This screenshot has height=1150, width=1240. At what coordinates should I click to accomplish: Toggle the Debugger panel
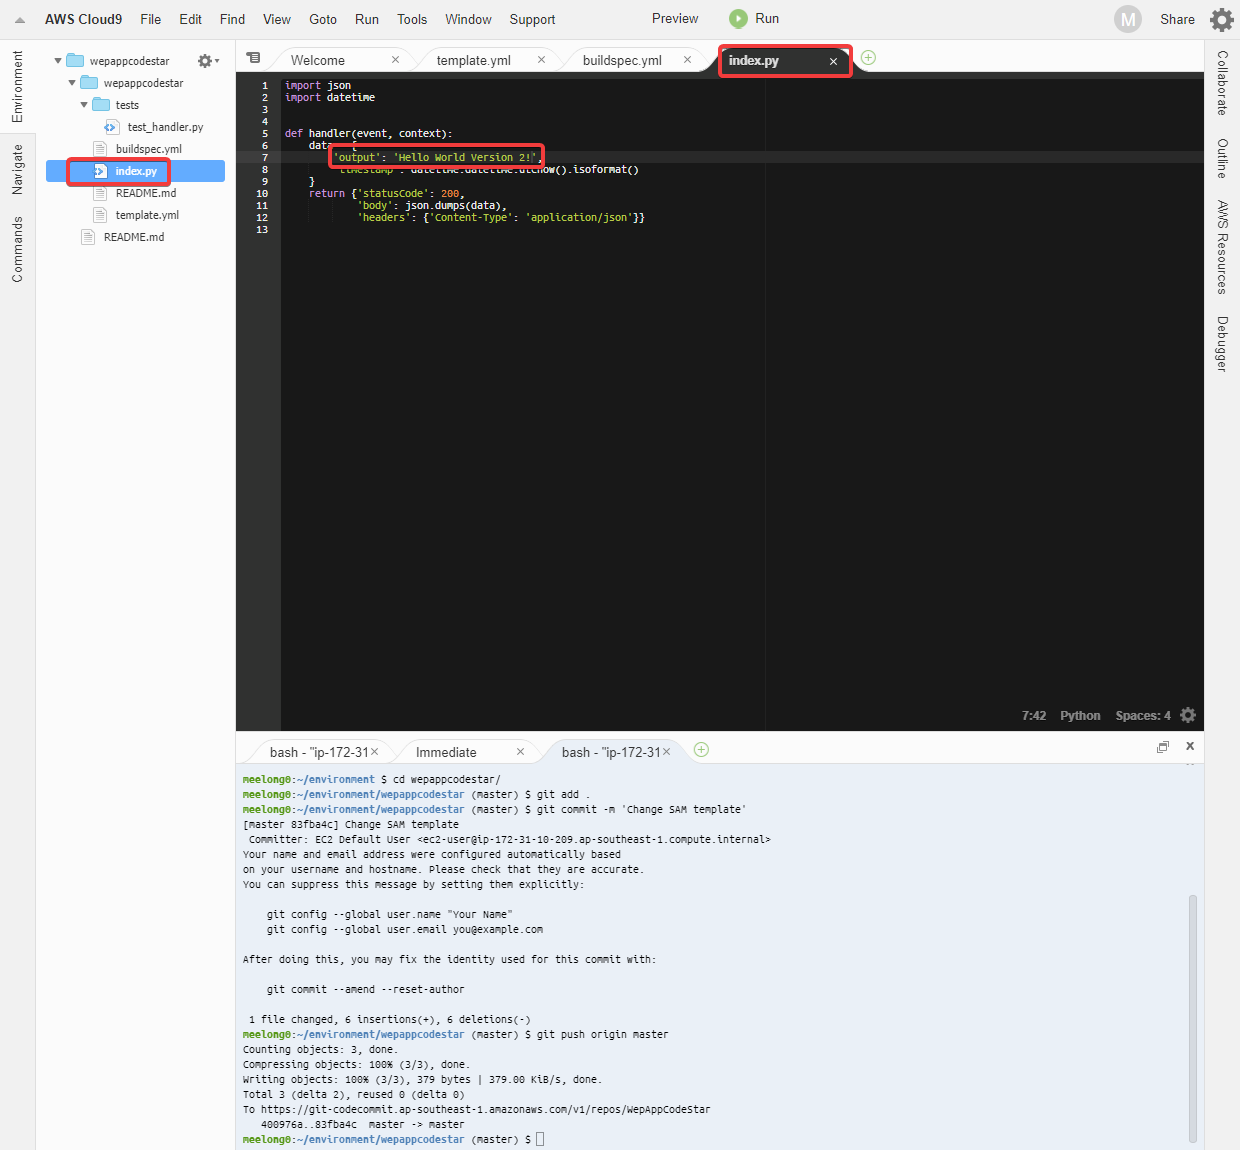pos(1222,344)
